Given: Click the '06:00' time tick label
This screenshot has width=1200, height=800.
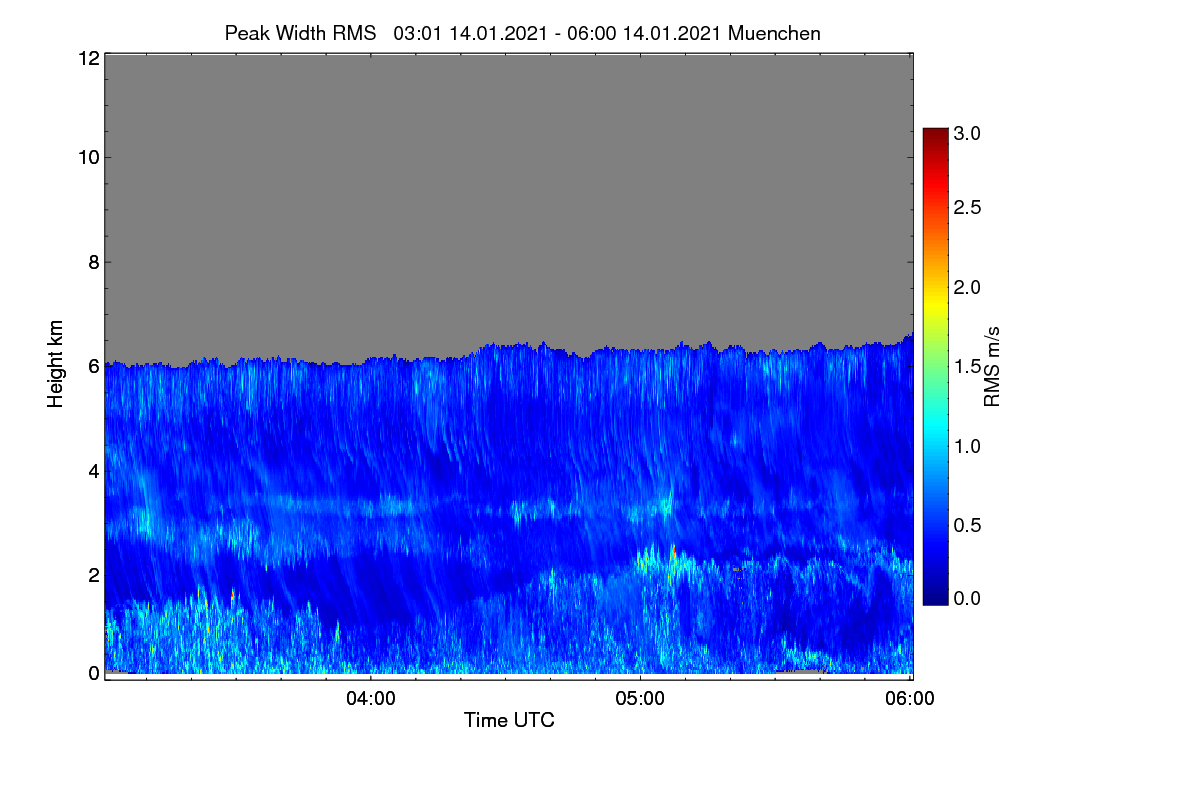Looking at the screenshot, I should [x=910, y=699].
